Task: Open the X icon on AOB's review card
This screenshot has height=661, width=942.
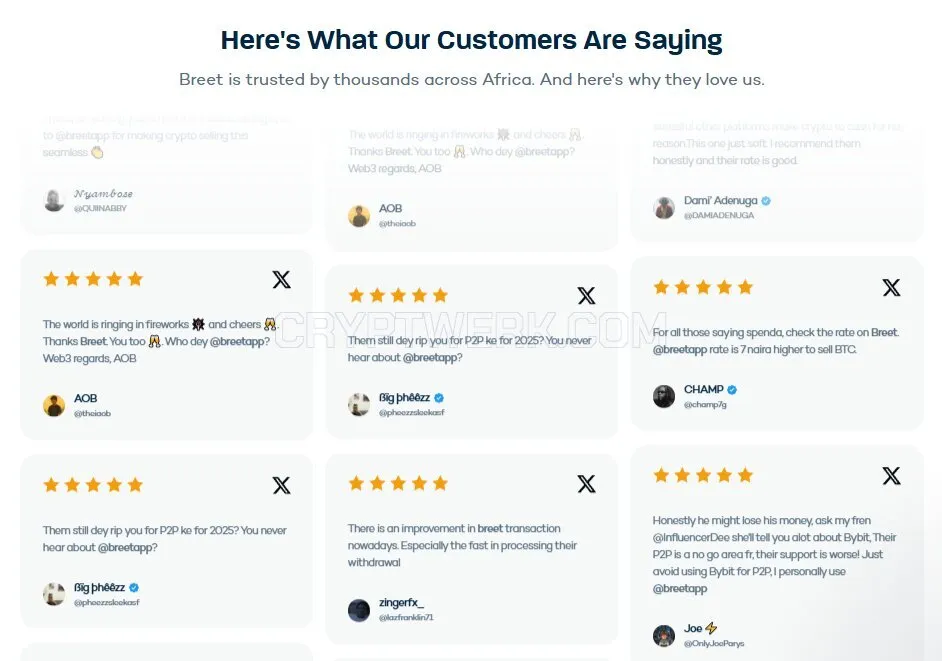Action: point(281,279)
